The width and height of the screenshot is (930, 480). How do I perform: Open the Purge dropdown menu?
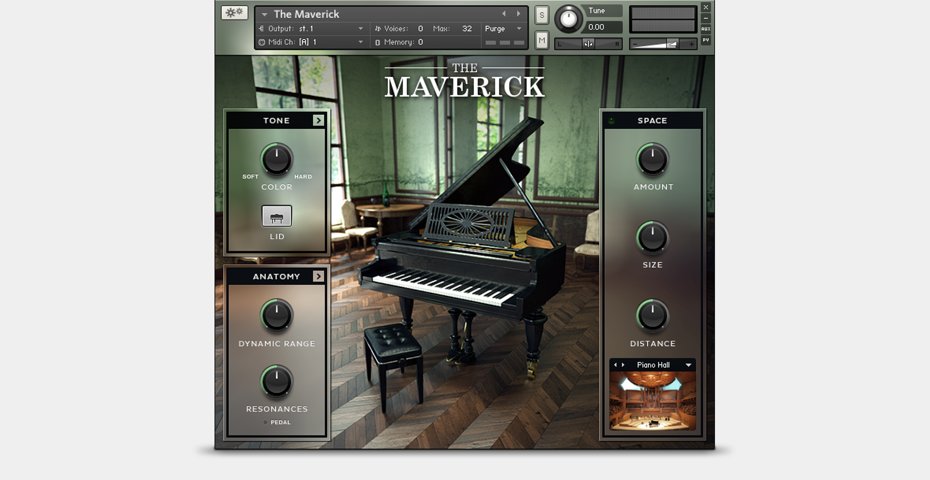(x=504, y=29)
